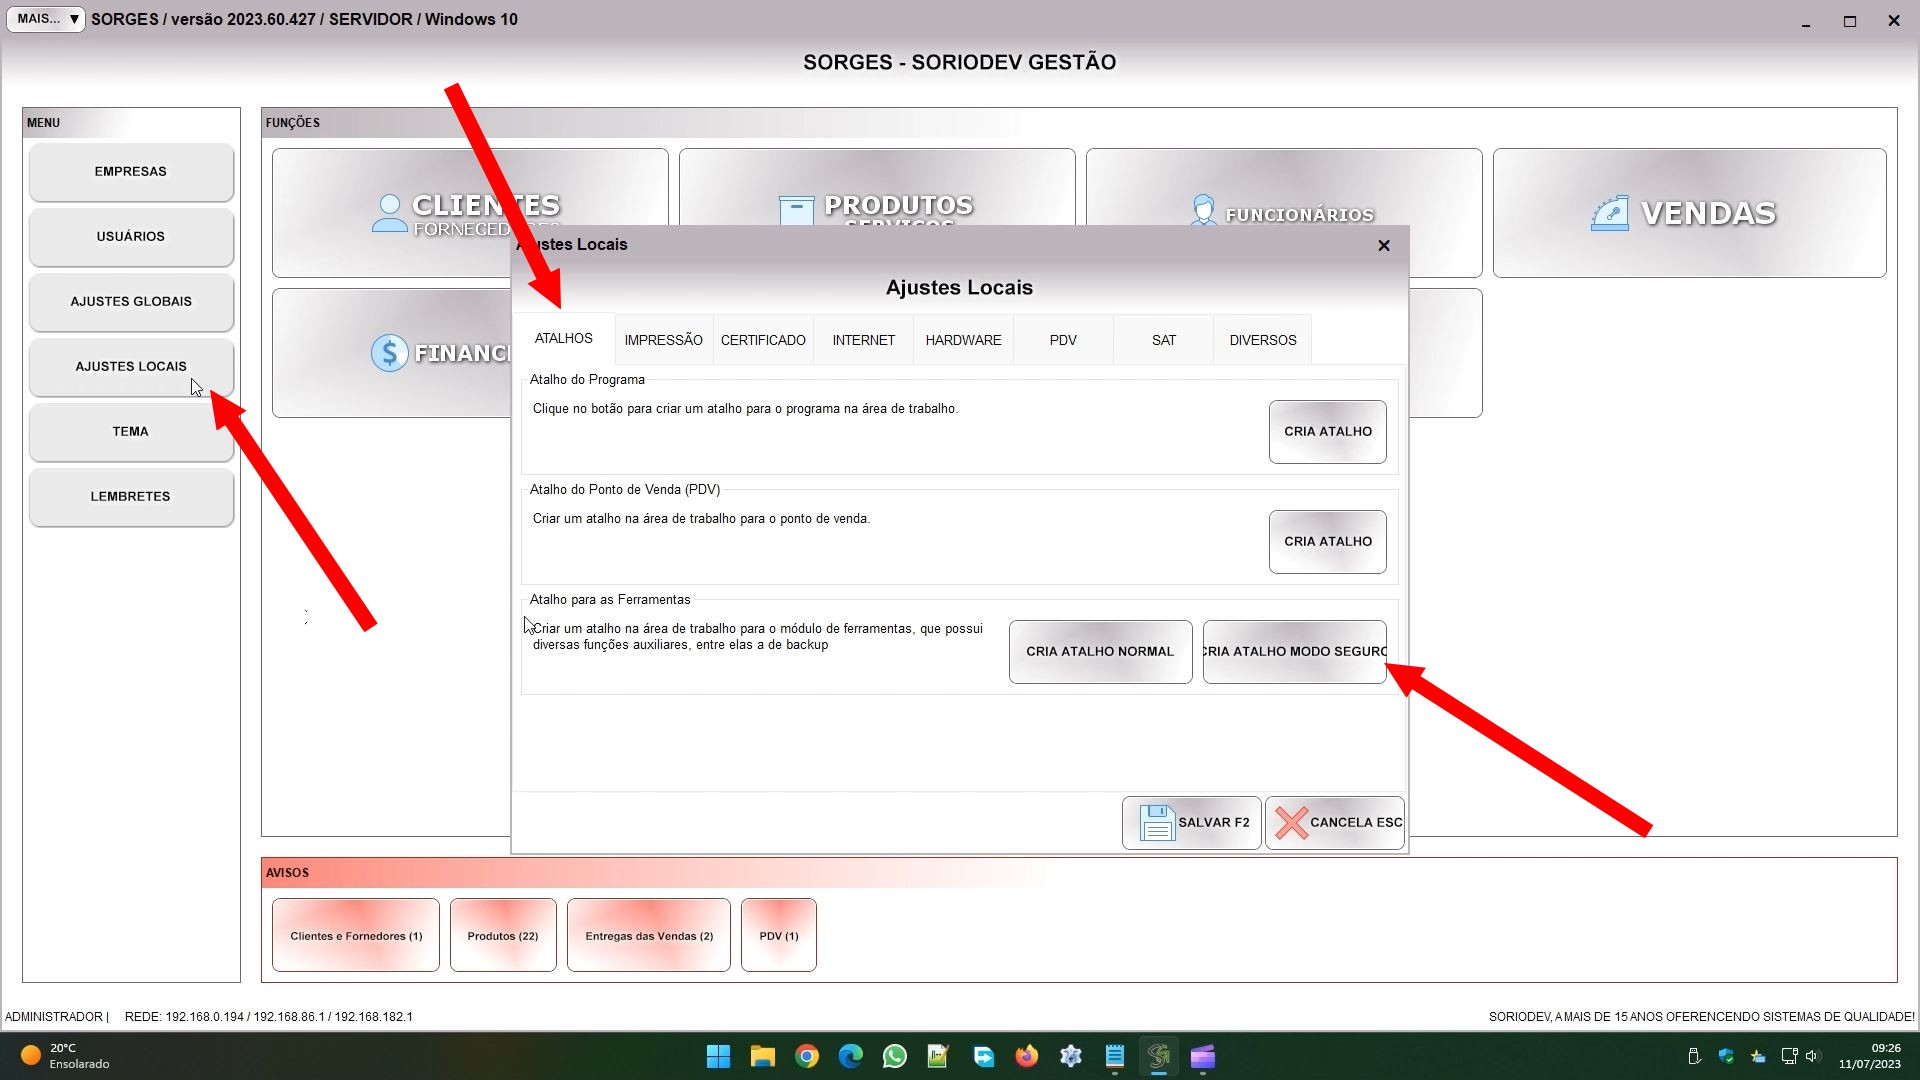The image size is (1920, 1080).
Task: Open the Produtos (22) notice
Action: [503, 936]
